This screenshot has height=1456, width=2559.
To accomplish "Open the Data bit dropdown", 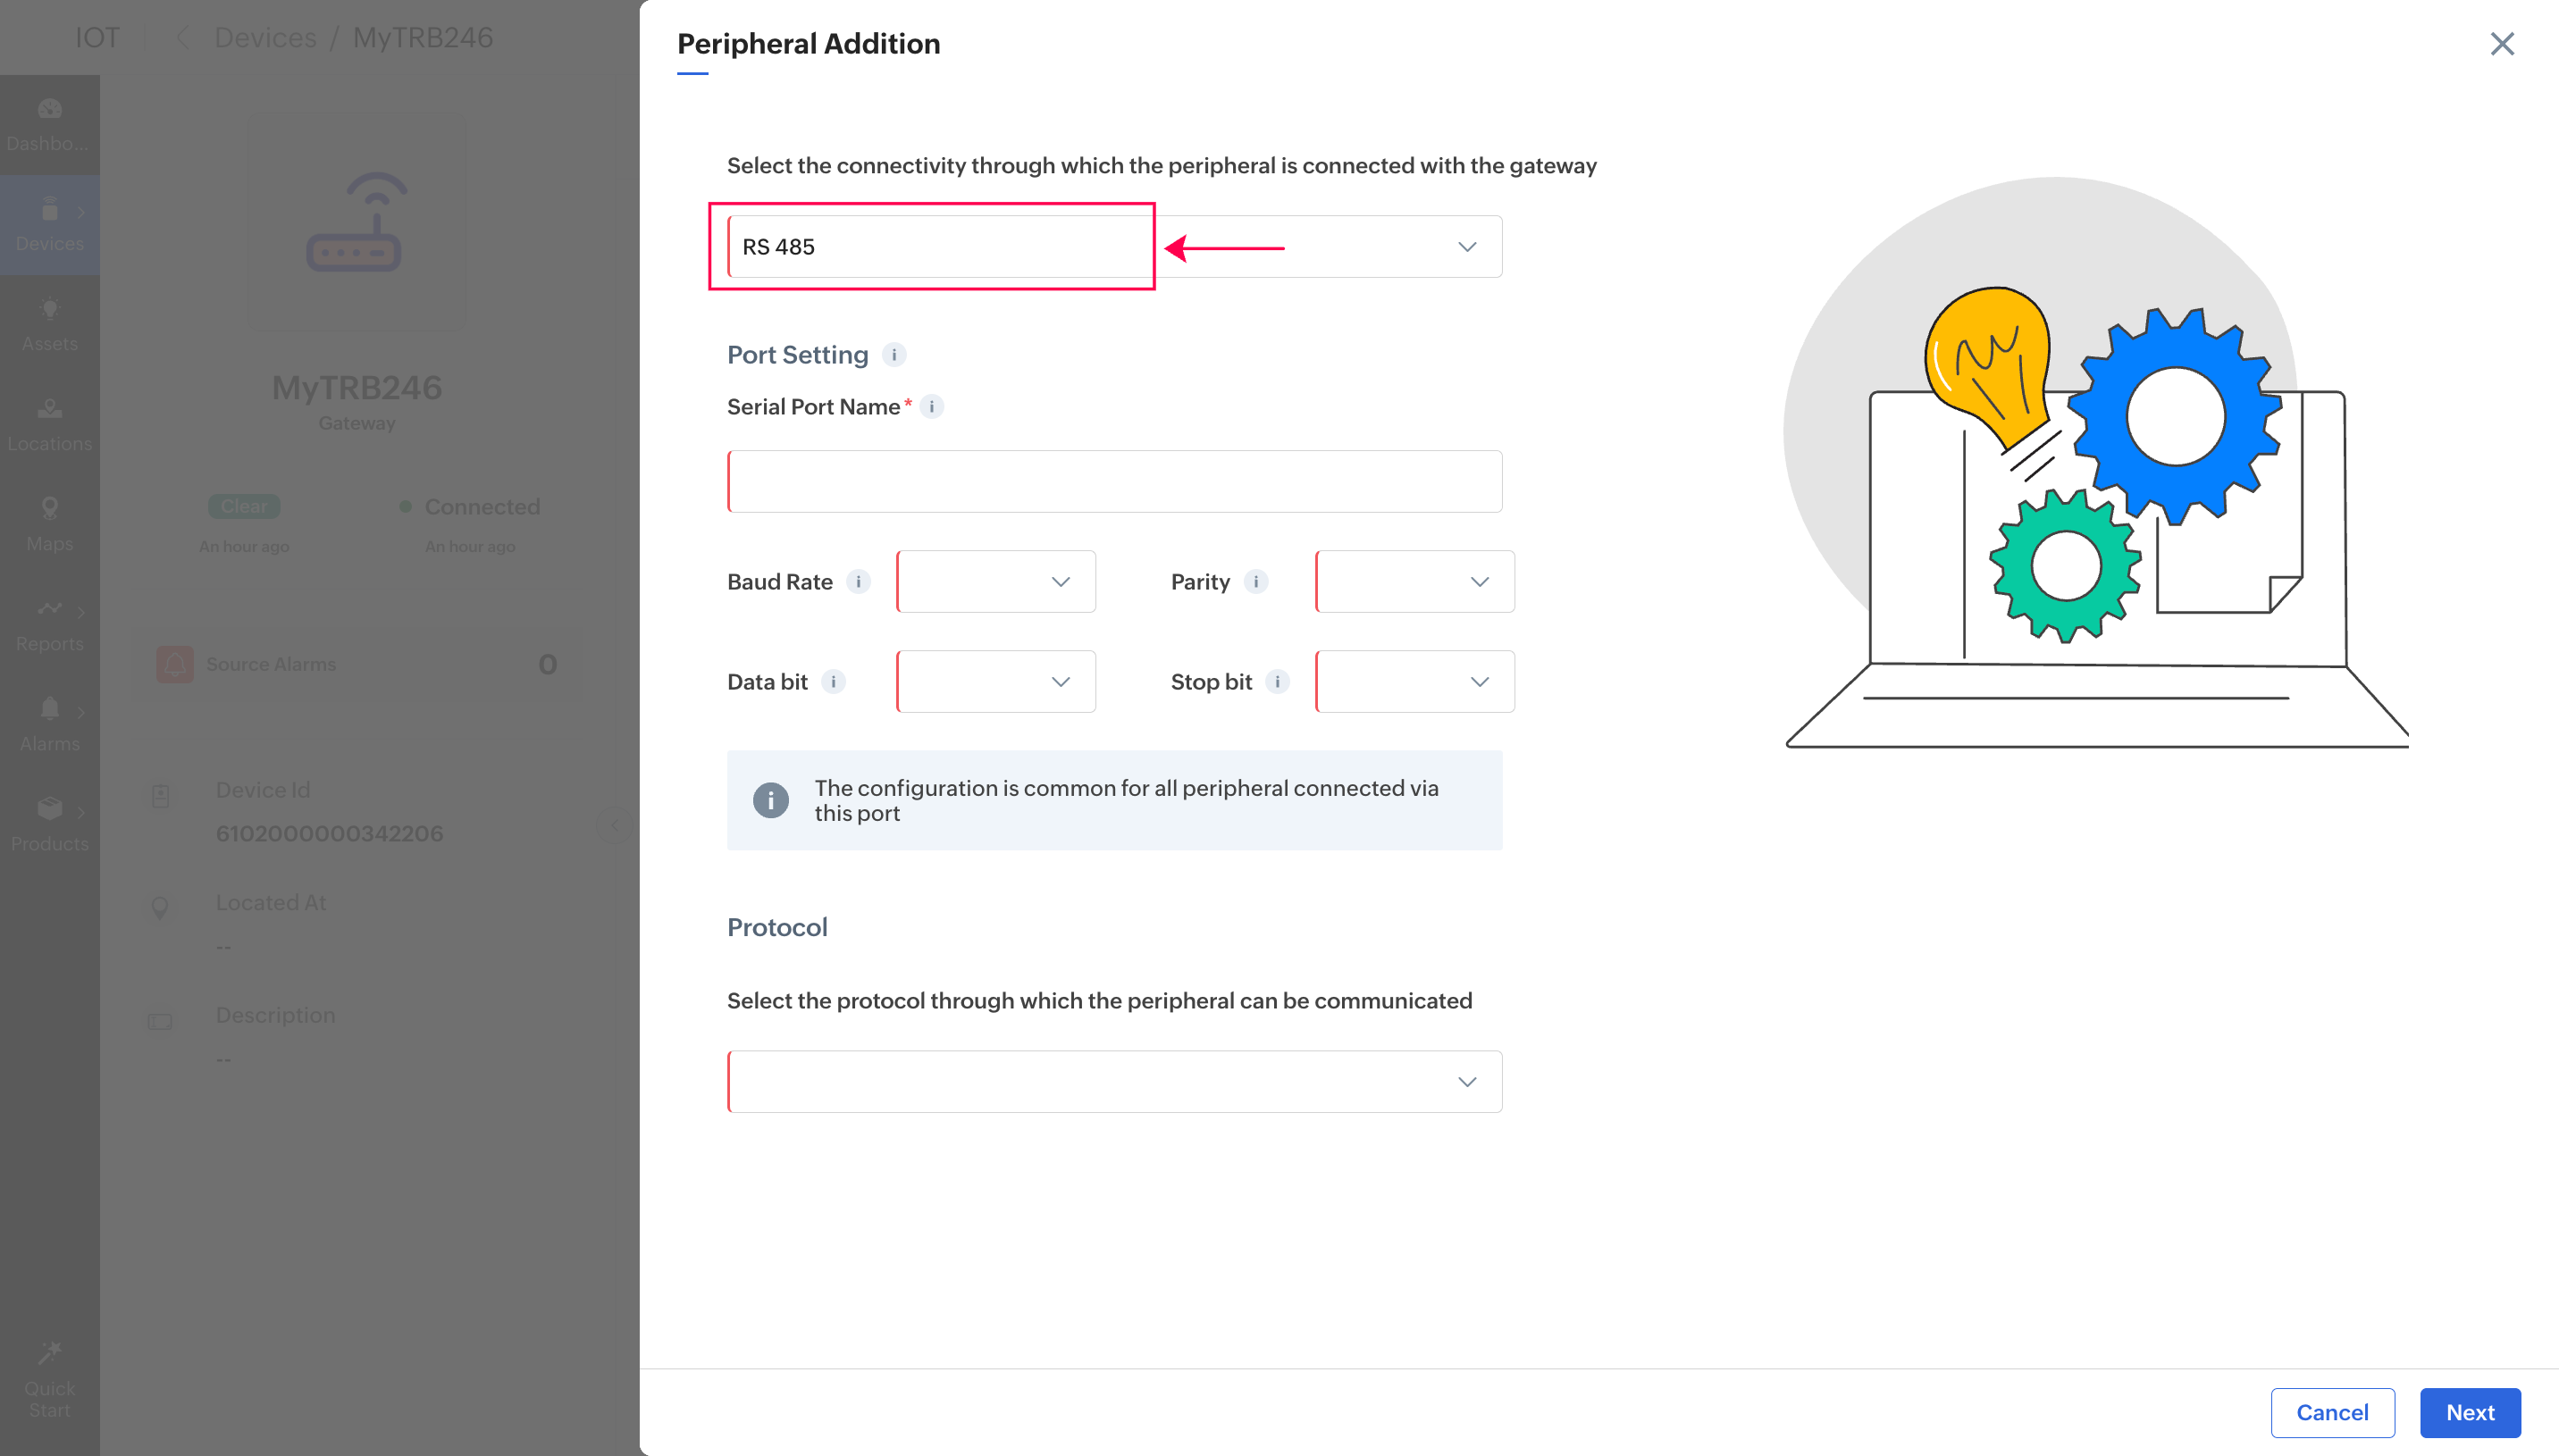I will pyautogui.click(x=996, y=682).
